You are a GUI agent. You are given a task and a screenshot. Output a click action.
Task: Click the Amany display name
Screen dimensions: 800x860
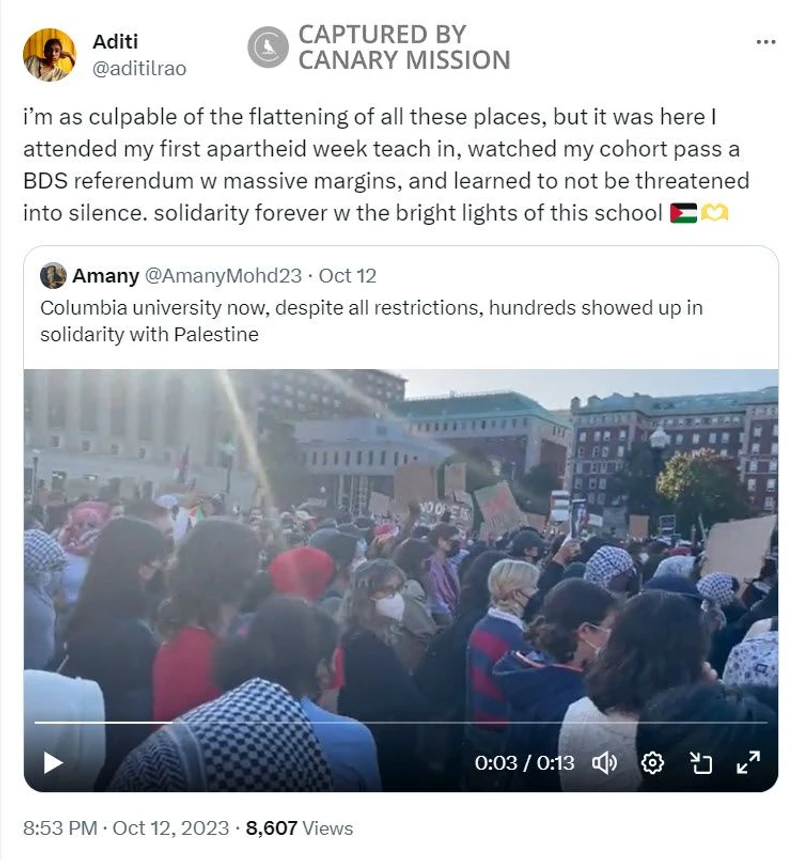tap(105, 276)
